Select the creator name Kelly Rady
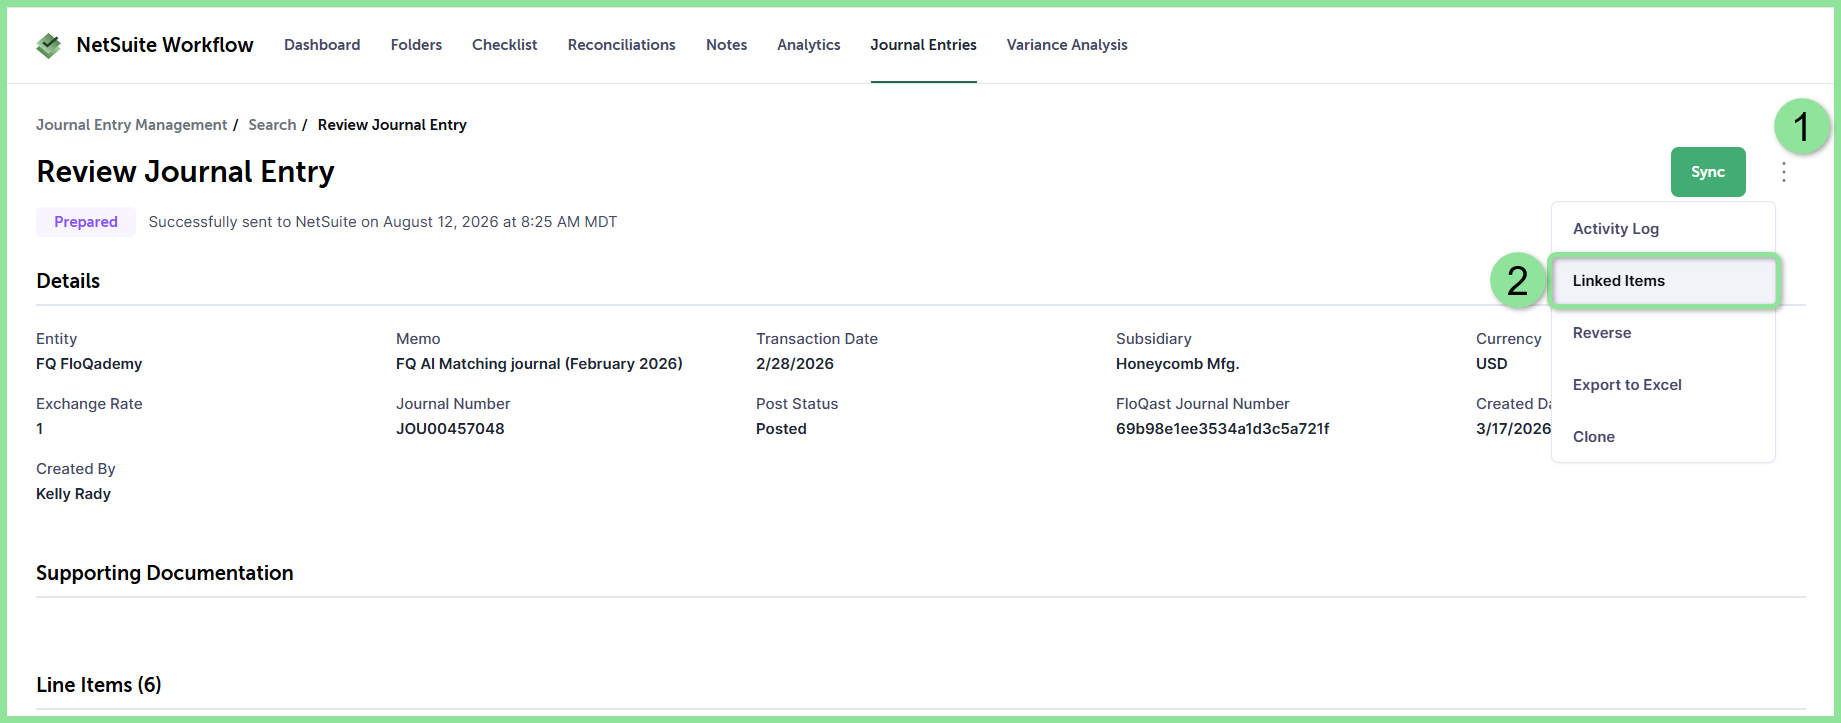Screen dimensions: 1841x723 pyautogui.click(x=74, y=494)
